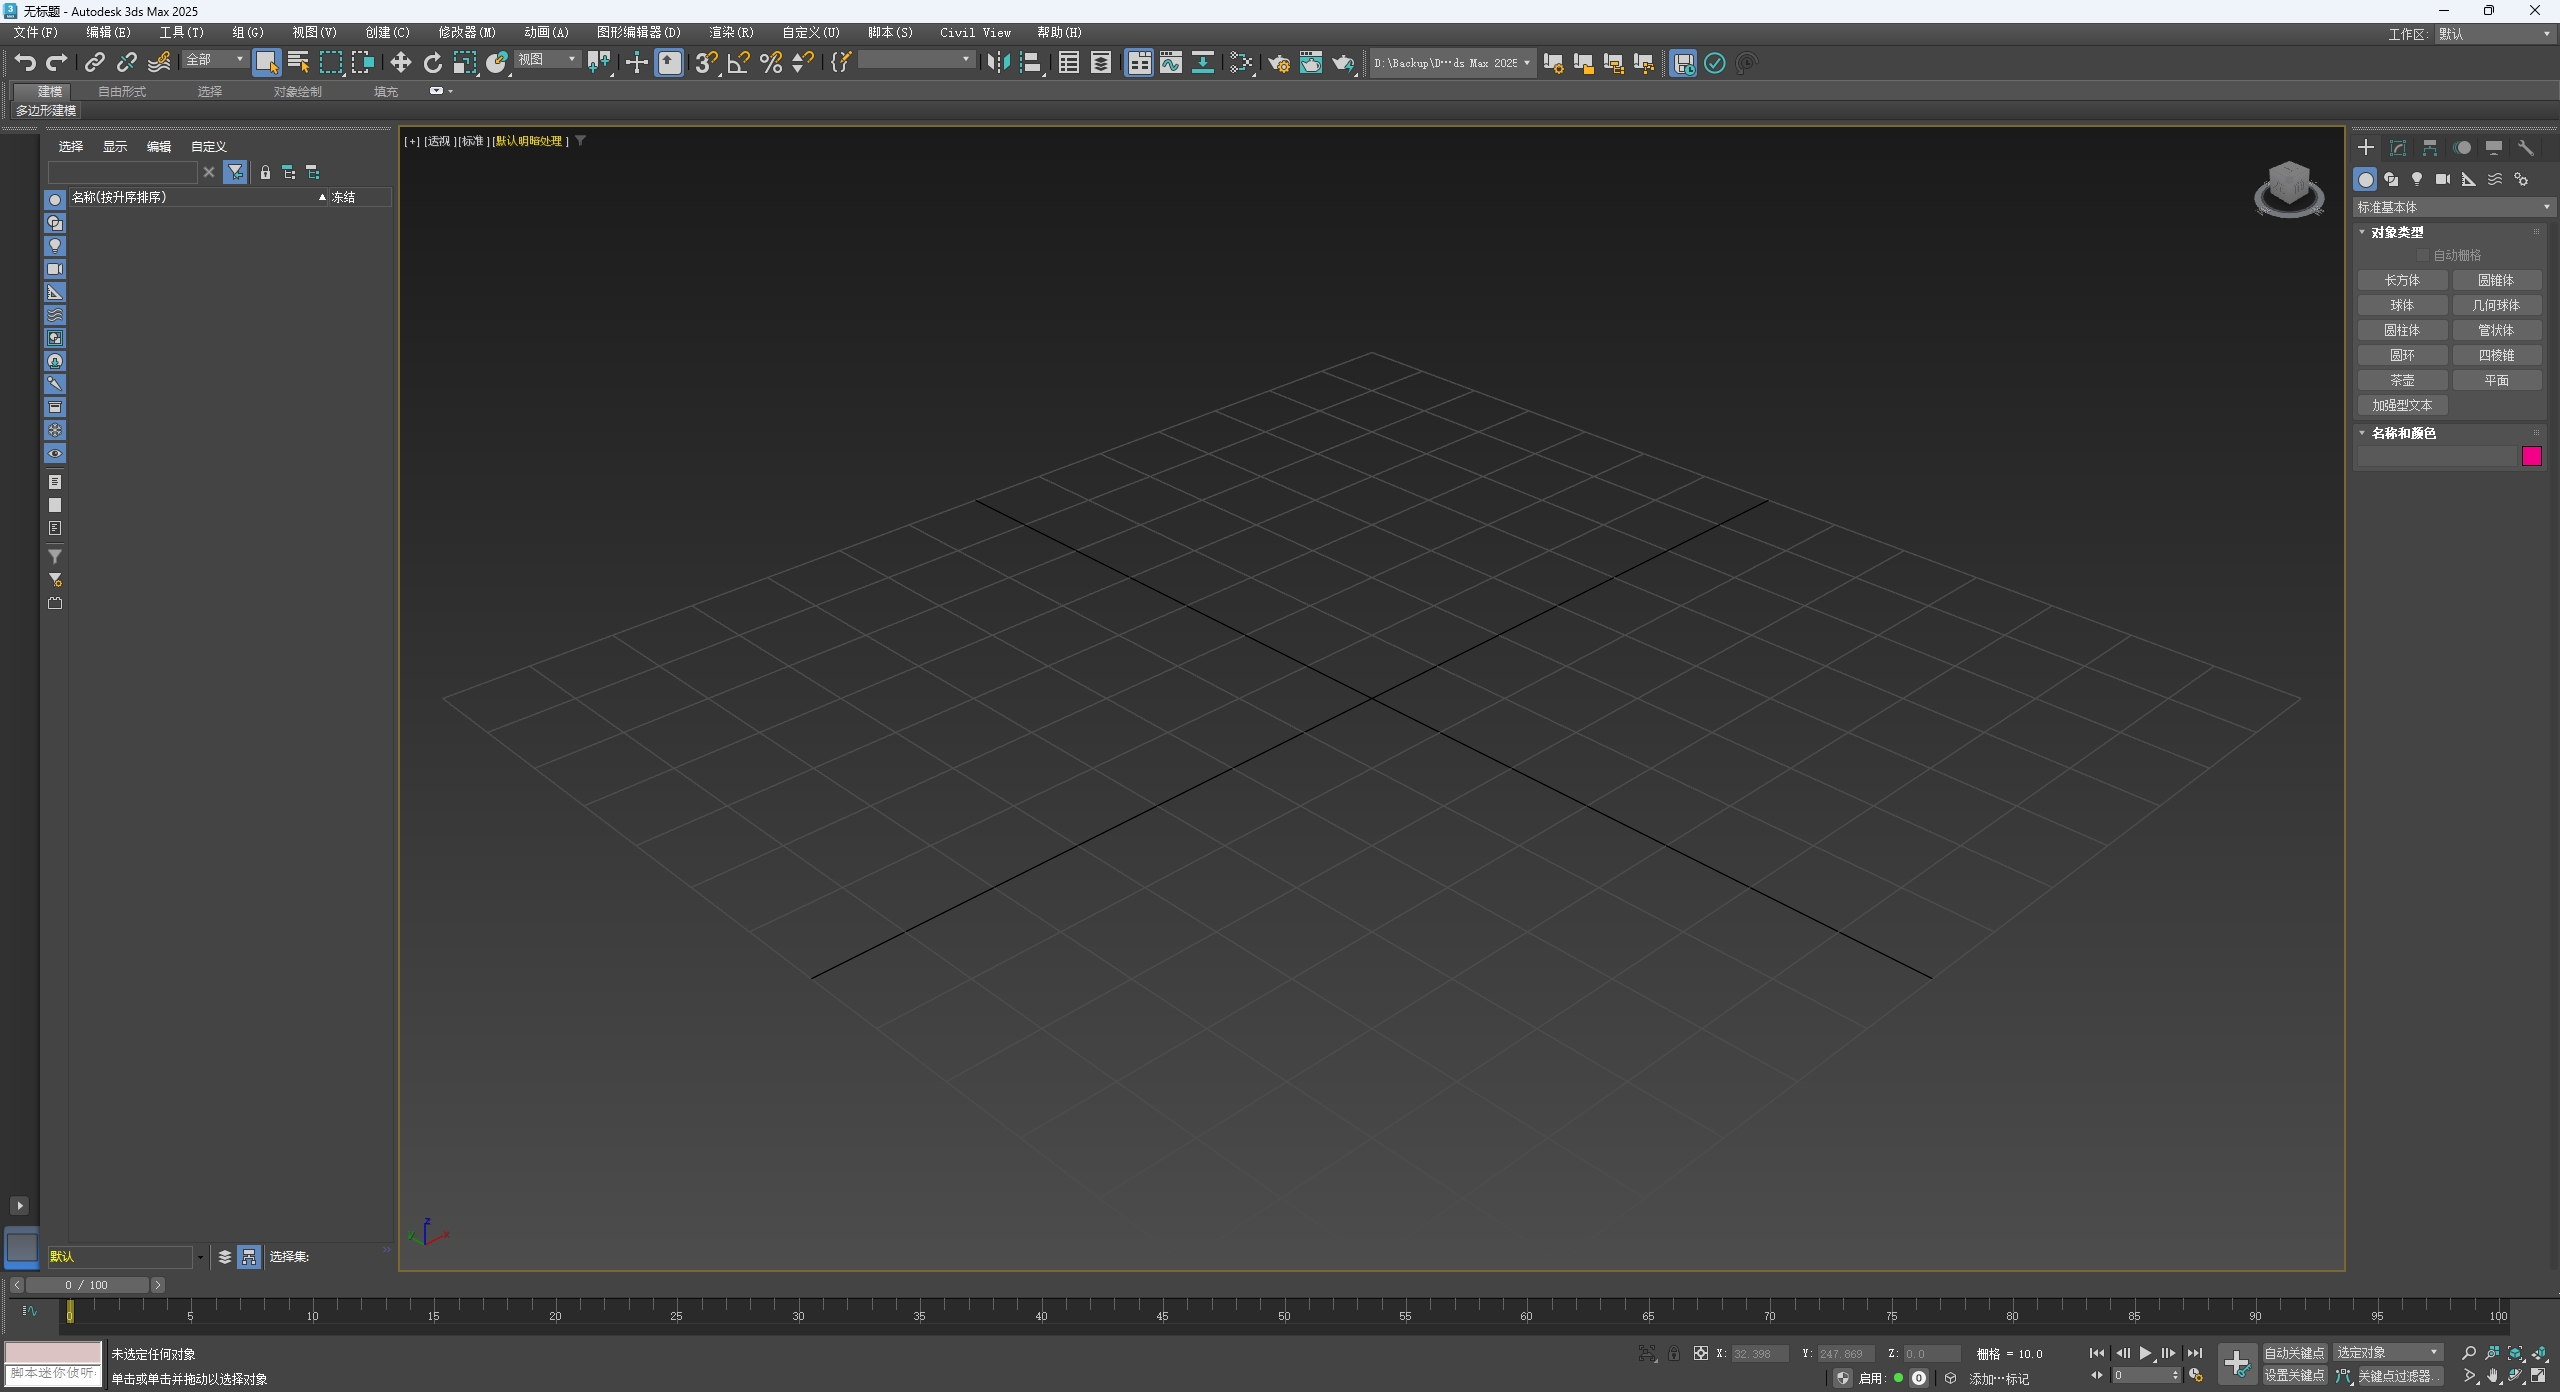Click the Undo arrow icon

click(x=25, y=63)
